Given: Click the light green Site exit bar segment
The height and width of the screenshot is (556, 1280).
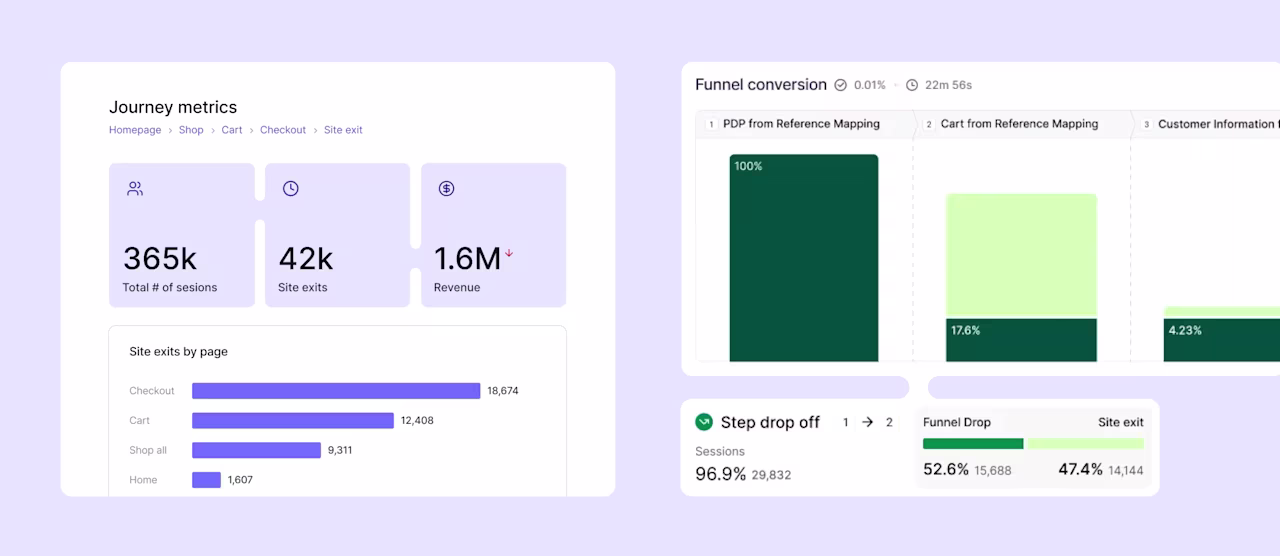Looking at the screenshot, I should (1086, 443).
